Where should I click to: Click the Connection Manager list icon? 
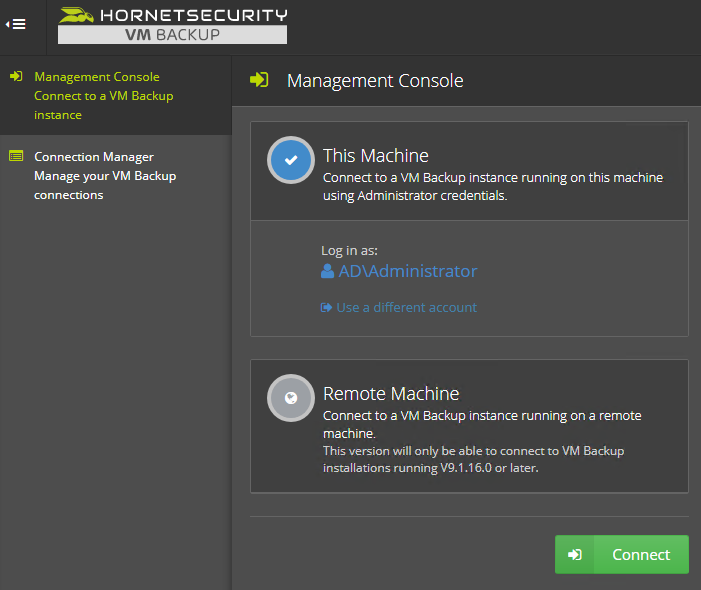16,156
